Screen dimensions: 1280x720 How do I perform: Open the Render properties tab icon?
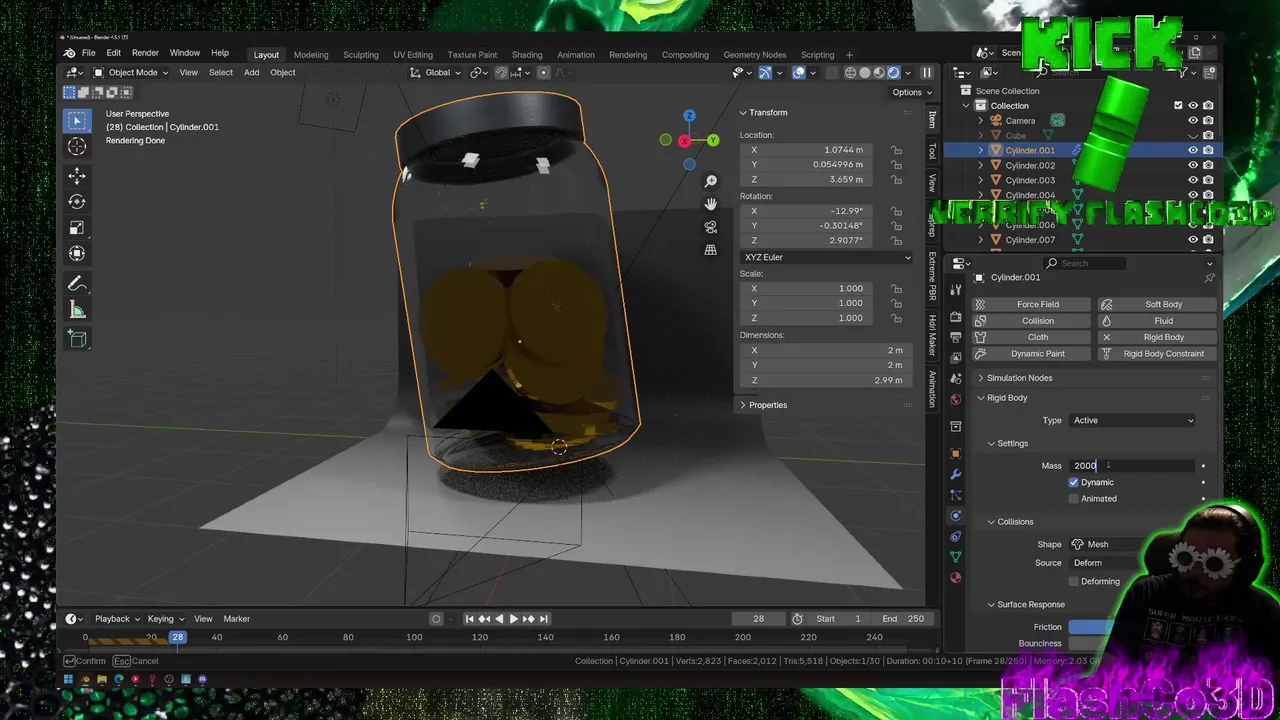click(x=955, y=316)
